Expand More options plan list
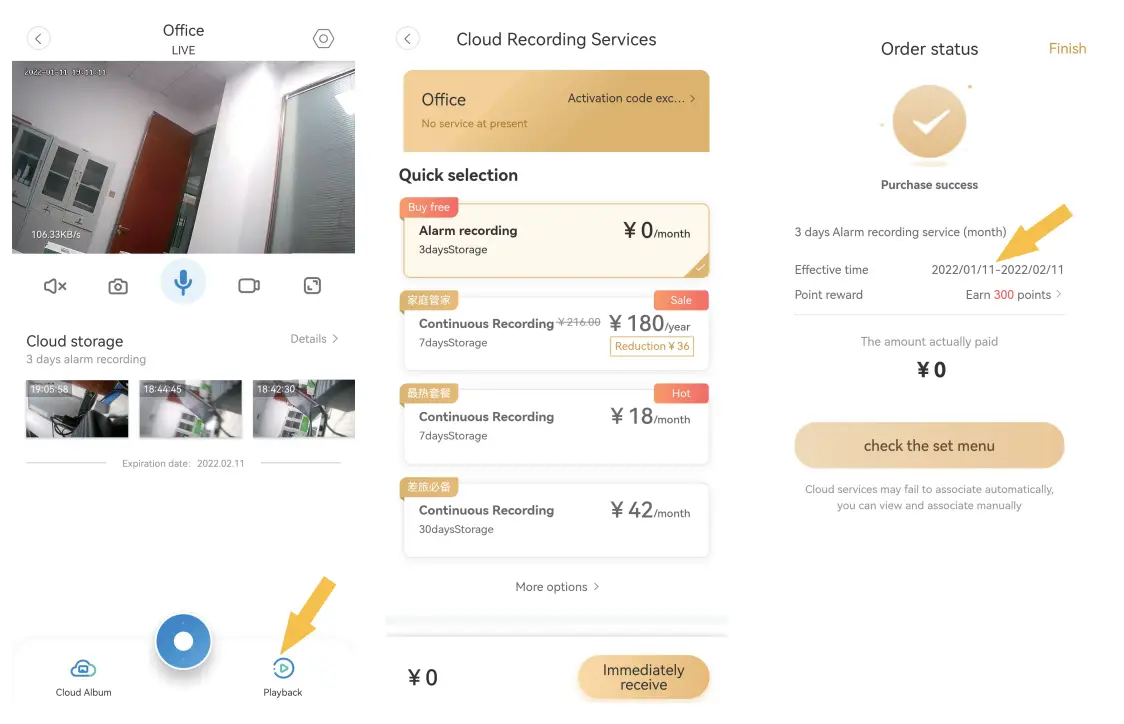 coord(557,587)
